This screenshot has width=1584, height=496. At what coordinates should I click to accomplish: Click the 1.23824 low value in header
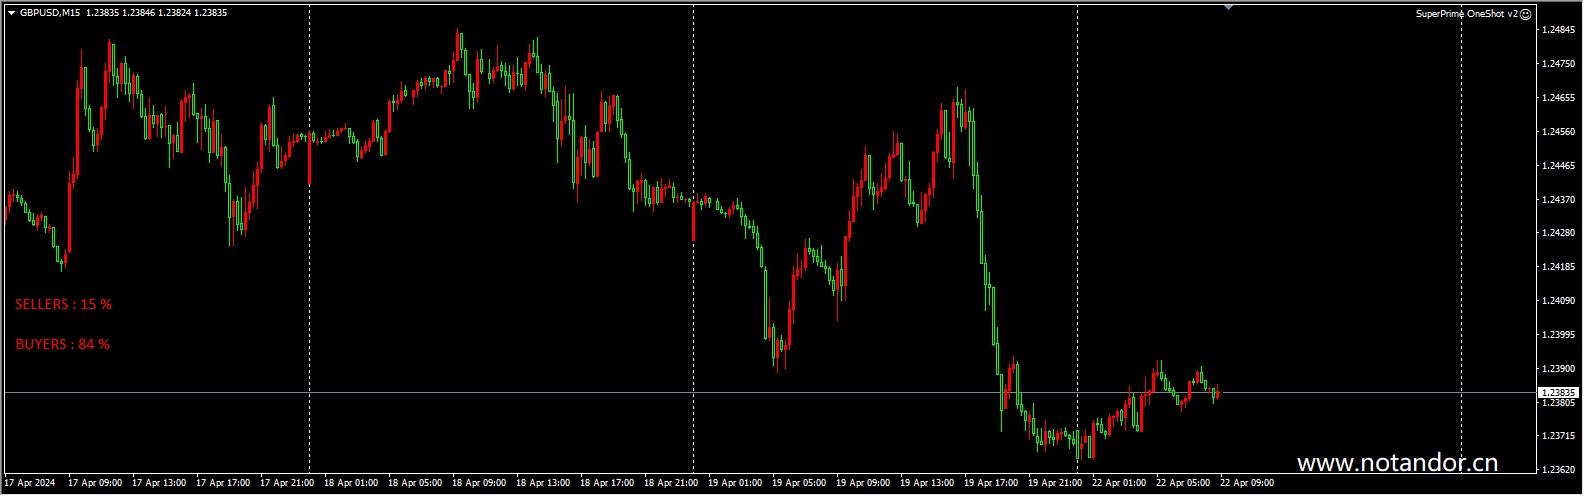(174, 13)
